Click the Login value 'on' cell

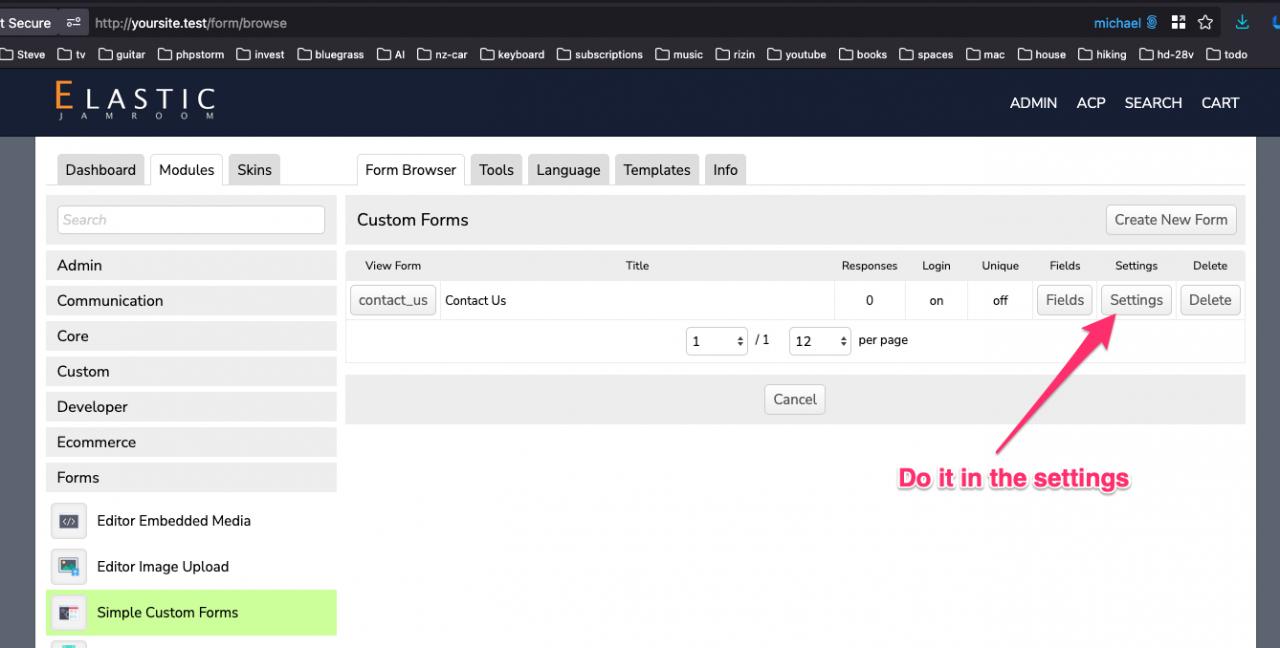coord(936,300)
